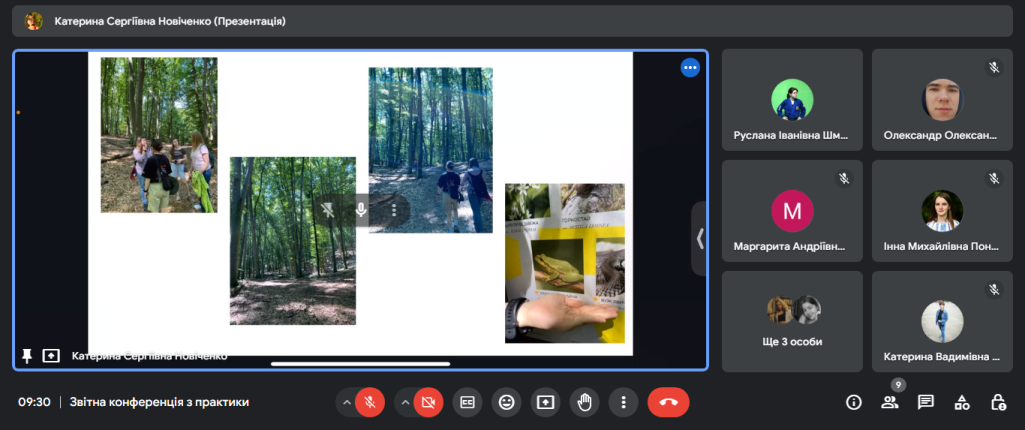Screen dimensions: 1025x430
Task: Click the presenter avatar in top banner
Action: pyautogui.click(x=33, y=21)
